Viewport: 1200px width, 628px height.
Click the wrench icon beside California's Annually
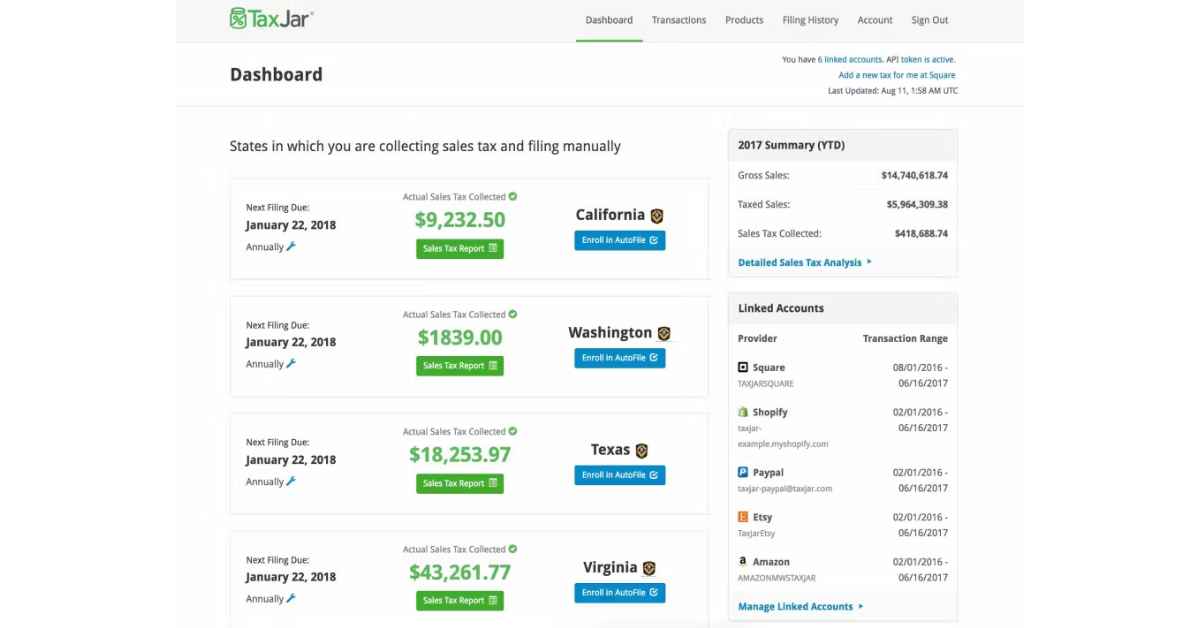[291, 246]
